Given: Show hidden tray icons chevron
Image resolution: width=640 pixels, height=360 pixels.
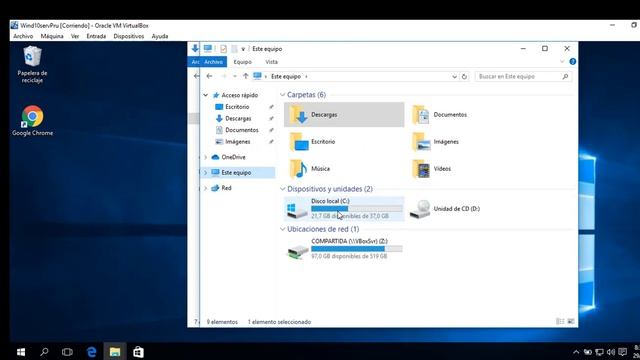Looking at the screenshot, I should [x=576, y=352].
